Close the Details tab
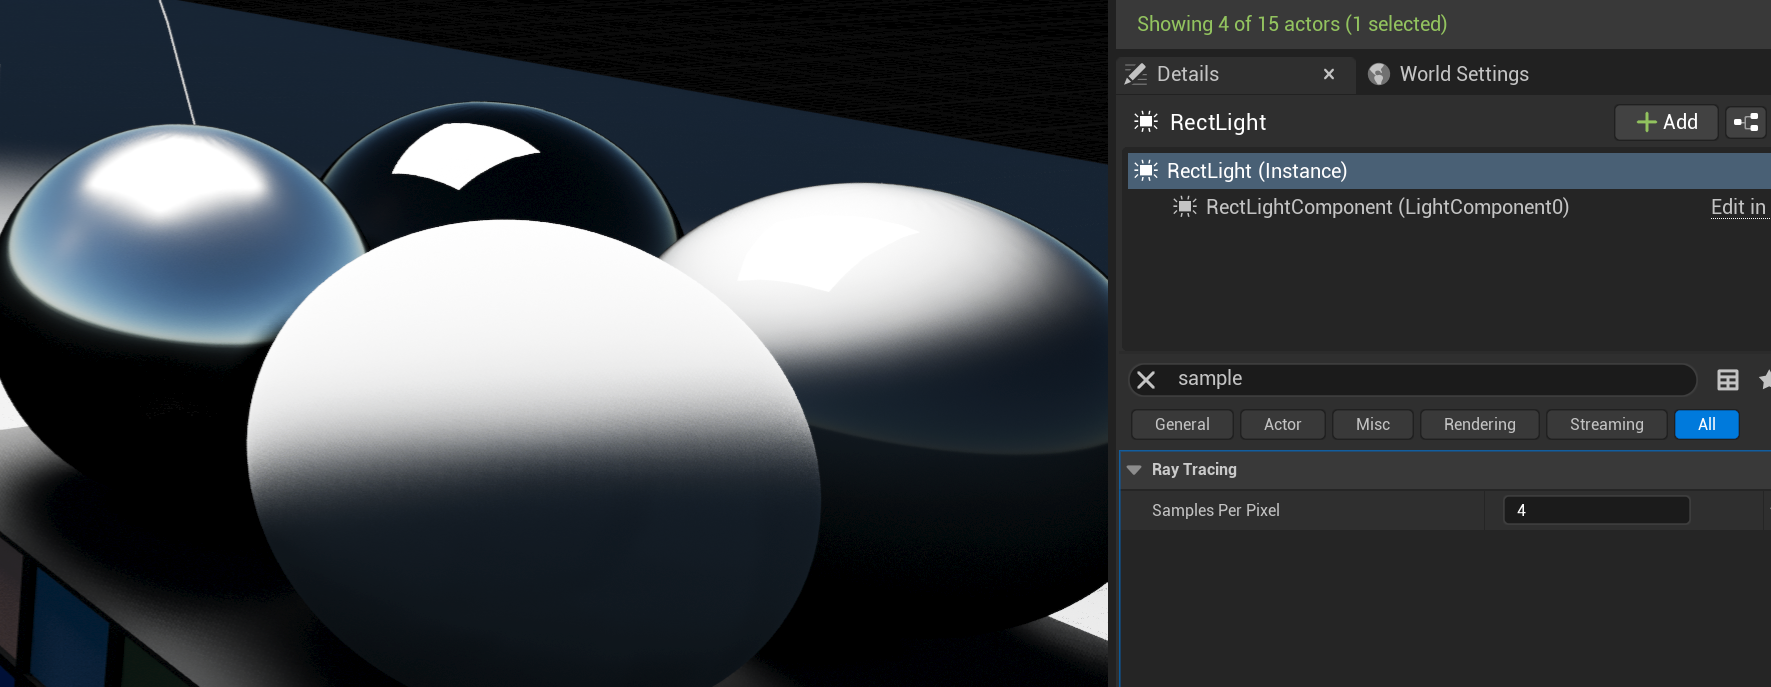This screenshot has width=1771, height=687. click(x=1329, y=74)
